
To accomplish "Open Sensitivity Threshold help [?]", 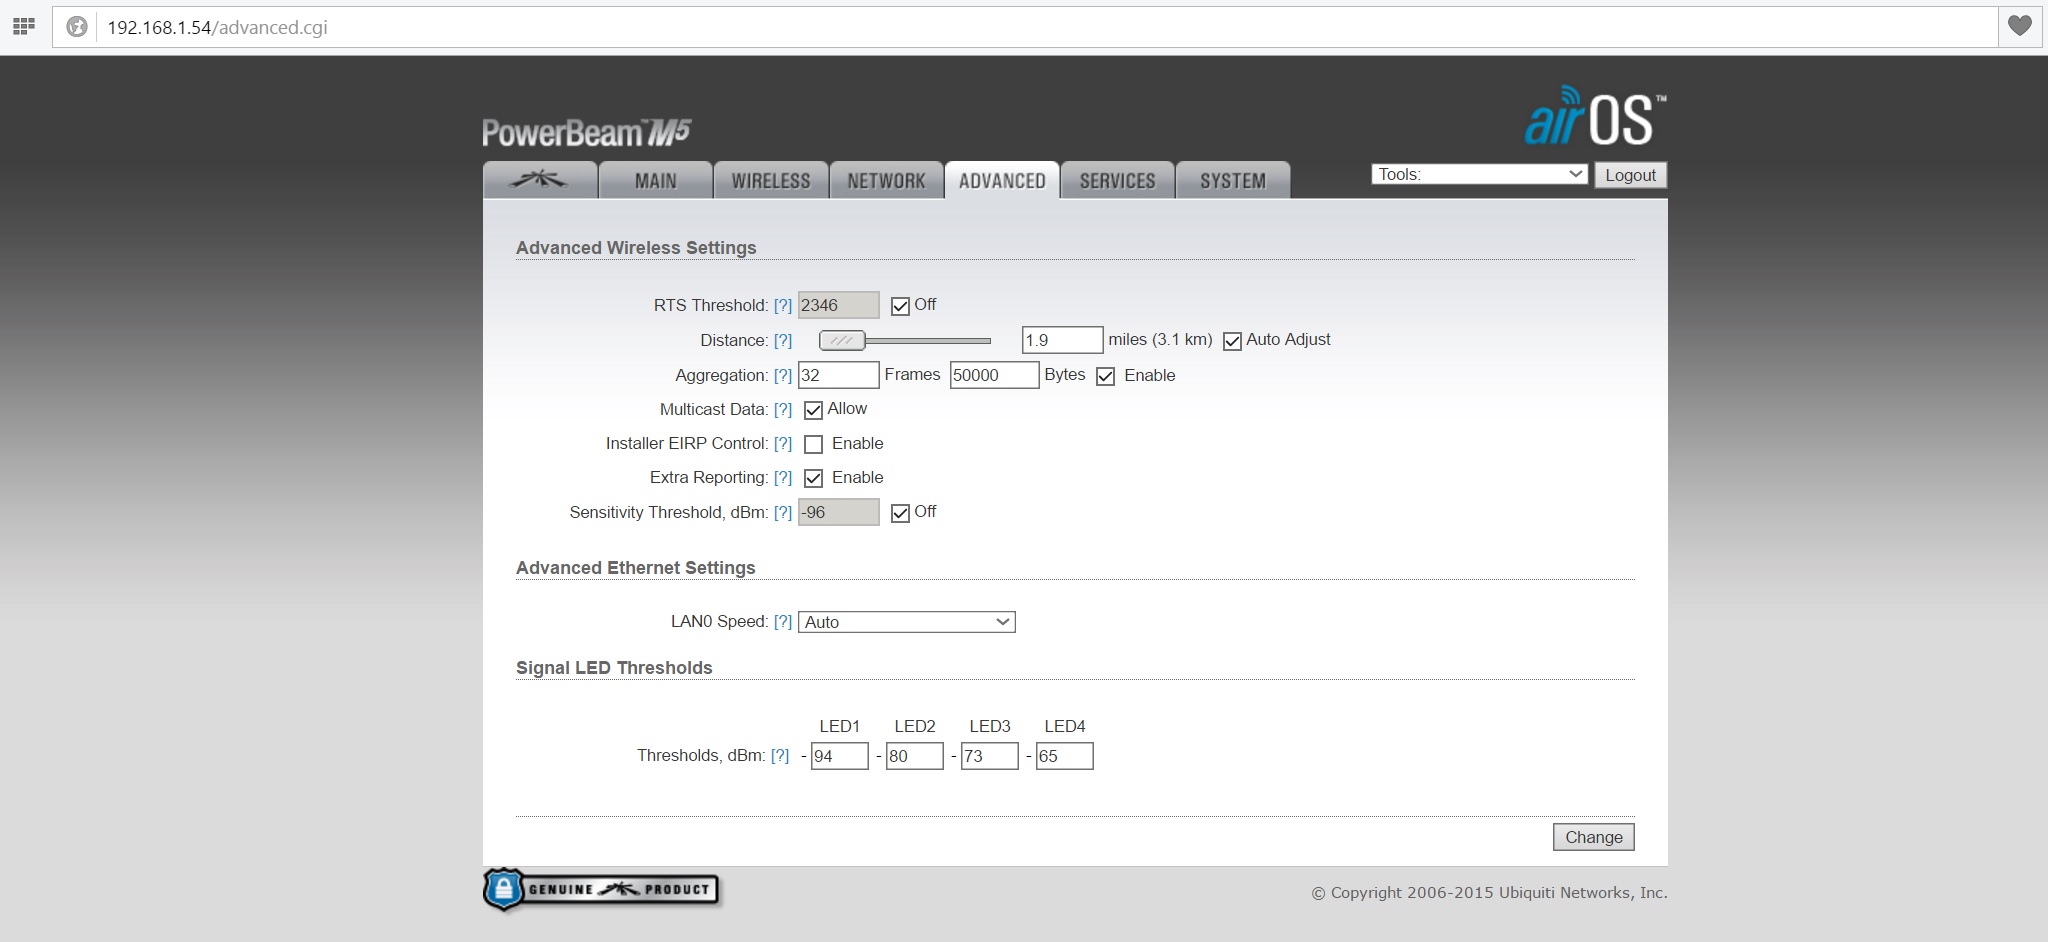I will click(783, 513).
